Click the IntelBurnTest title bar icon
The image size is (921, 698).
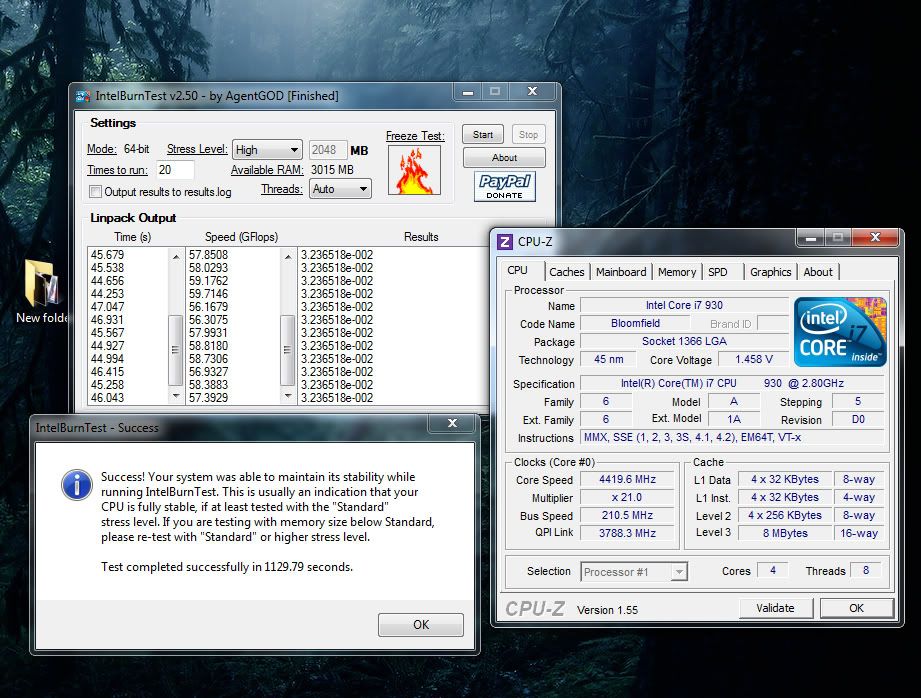[82, 96]
